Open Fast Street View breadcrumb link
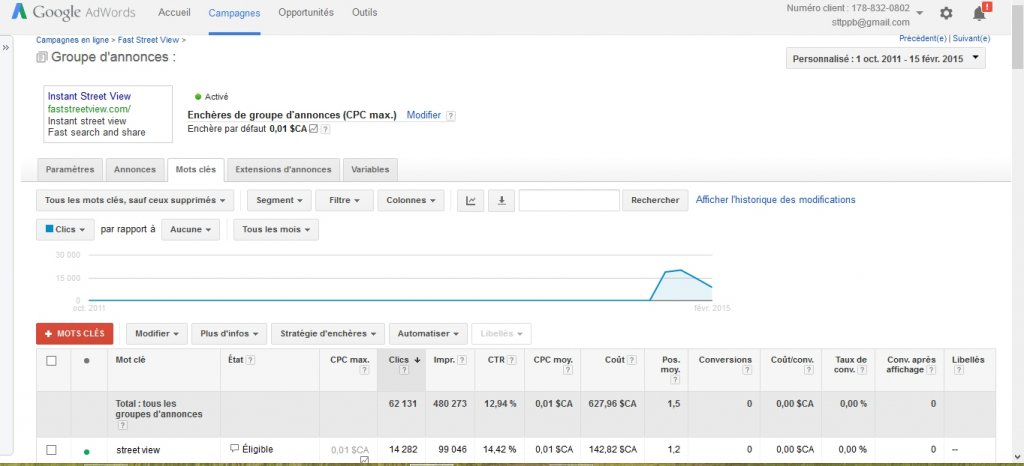Screen dimensions: 1024x466 click(148, 40)
